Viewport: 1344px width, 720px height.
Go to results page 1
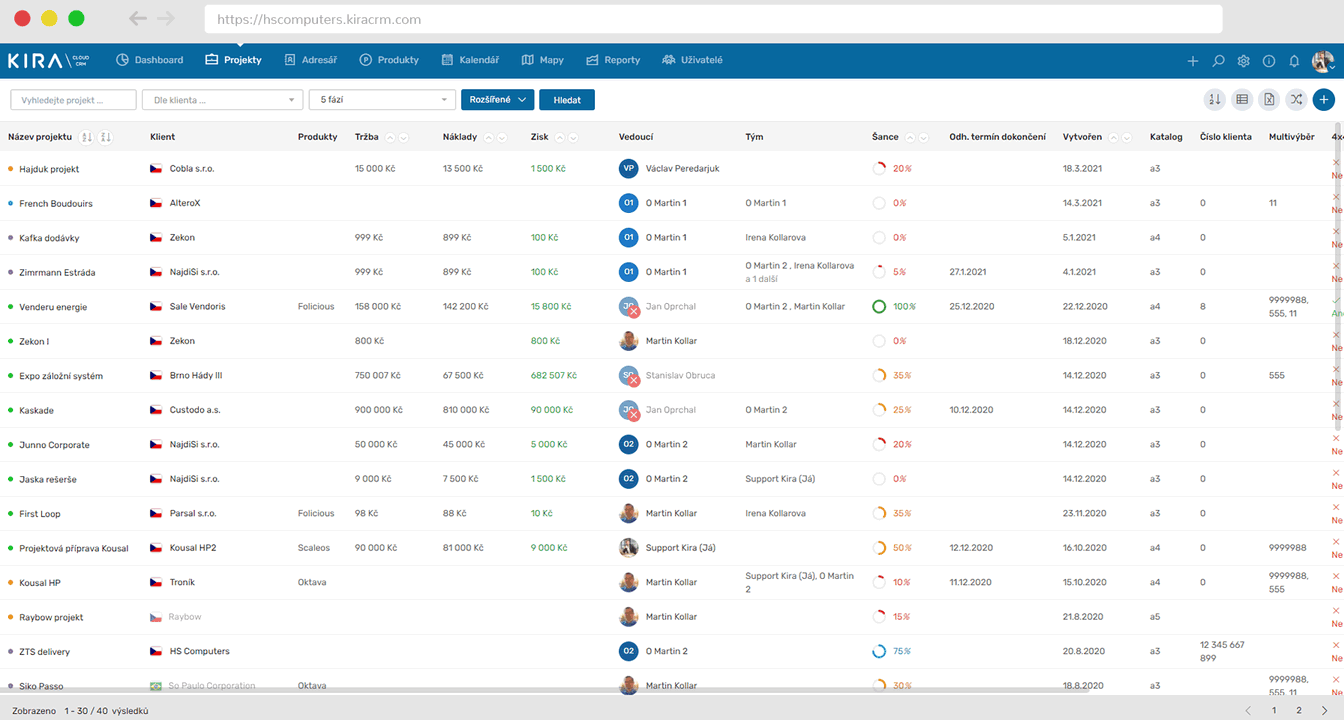pos(1274,710)
